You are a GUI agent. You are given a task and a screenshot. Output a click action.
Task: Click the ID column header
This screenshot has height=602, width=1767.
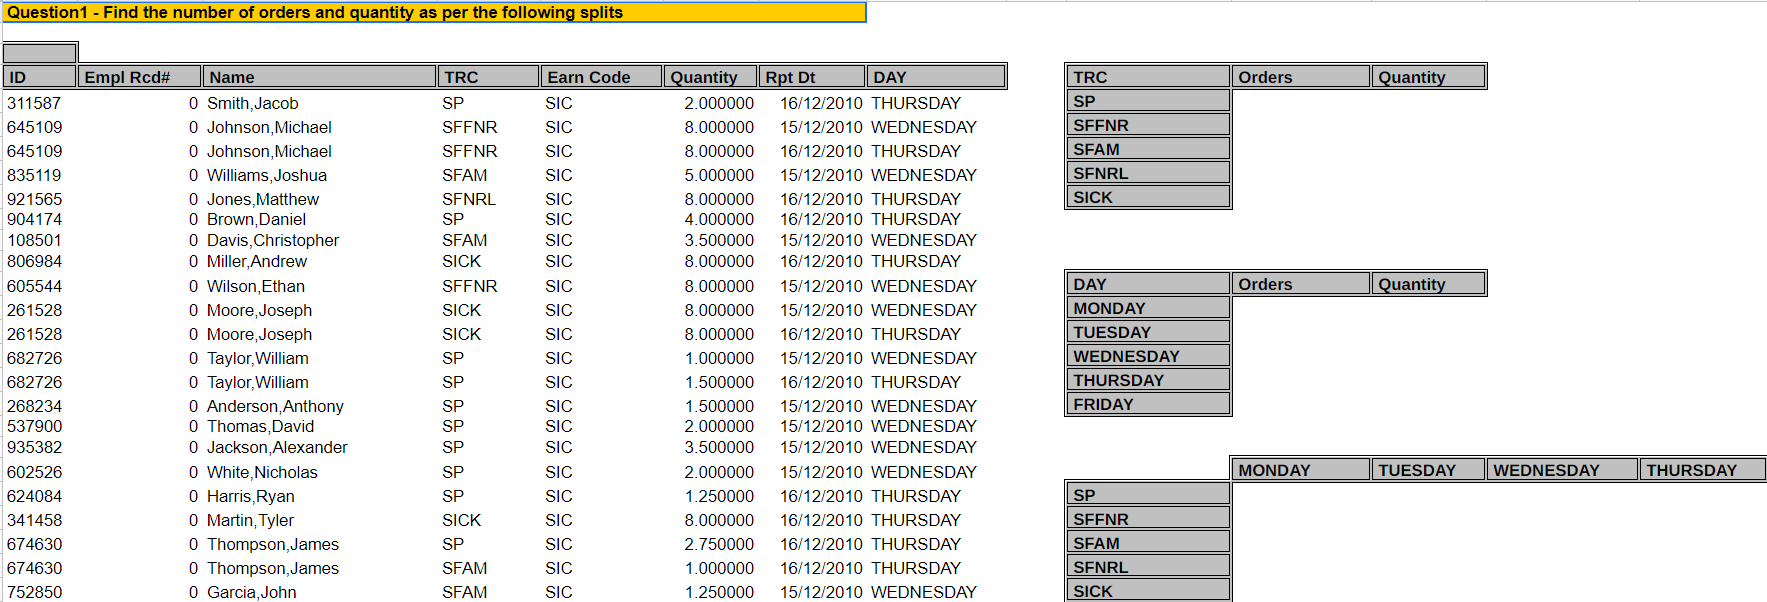point(40,77)
